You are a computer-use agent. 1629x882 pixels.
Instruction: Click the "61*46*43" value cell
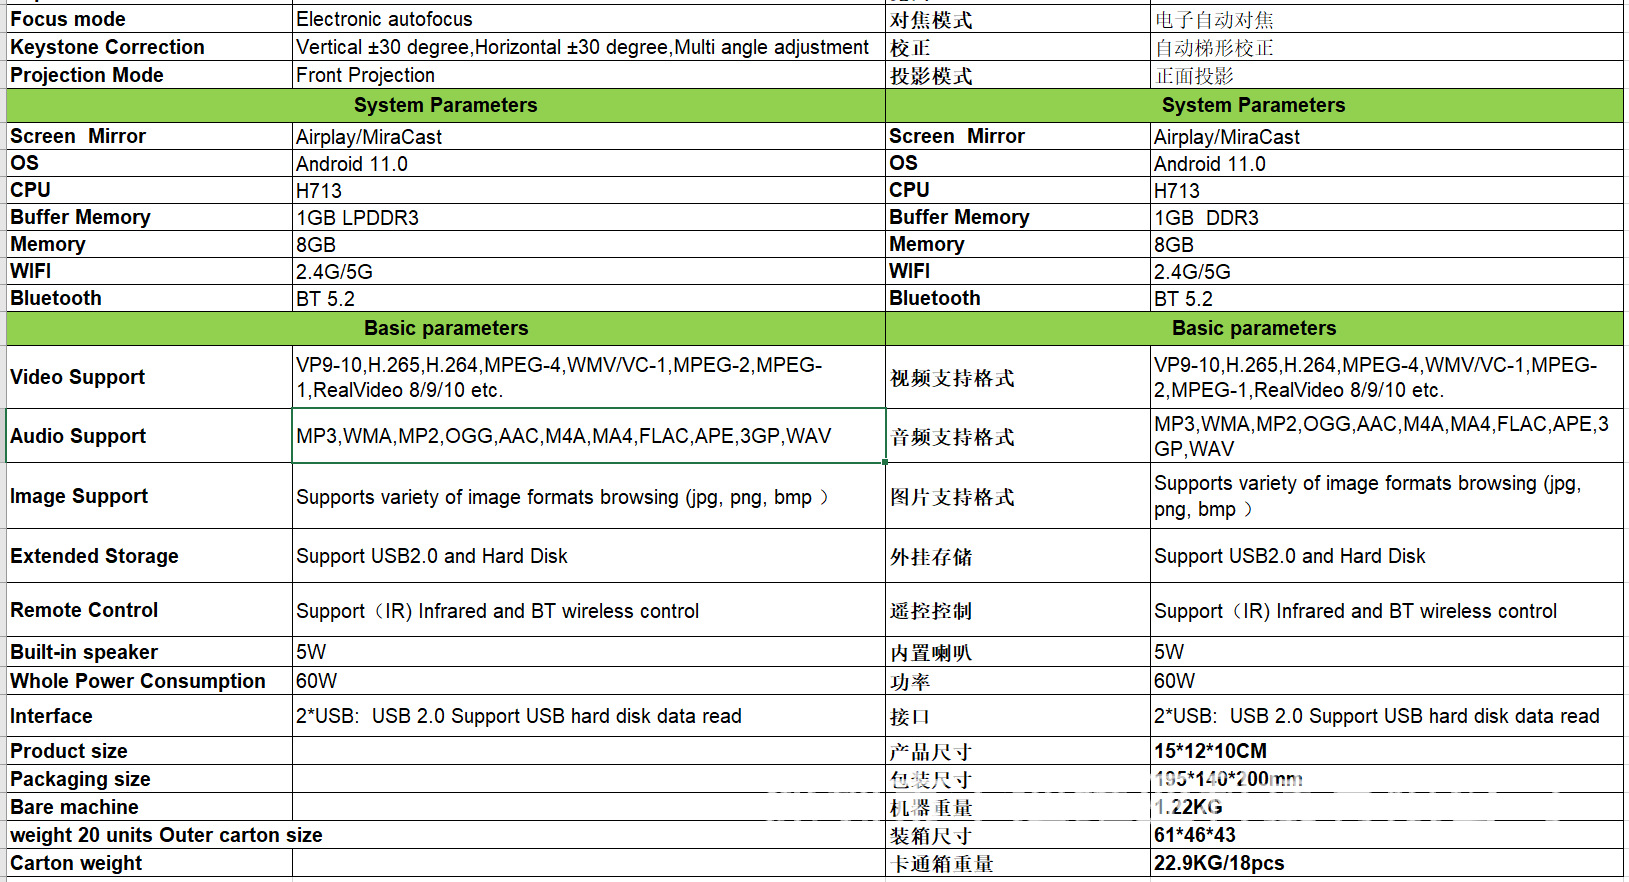[1387, 835]
